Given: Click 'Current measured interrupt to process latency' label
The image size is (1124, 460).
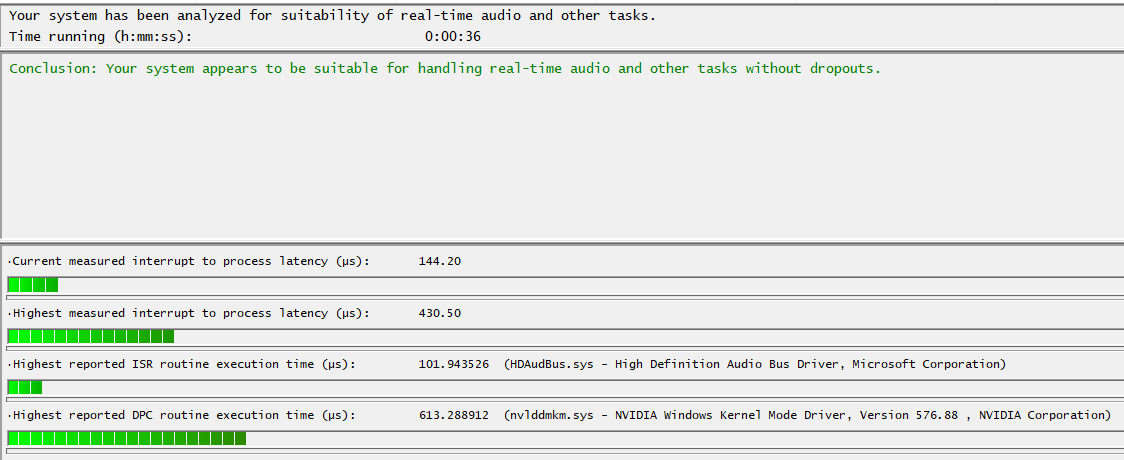Looking at the screenshot, I should coord(189,262).
